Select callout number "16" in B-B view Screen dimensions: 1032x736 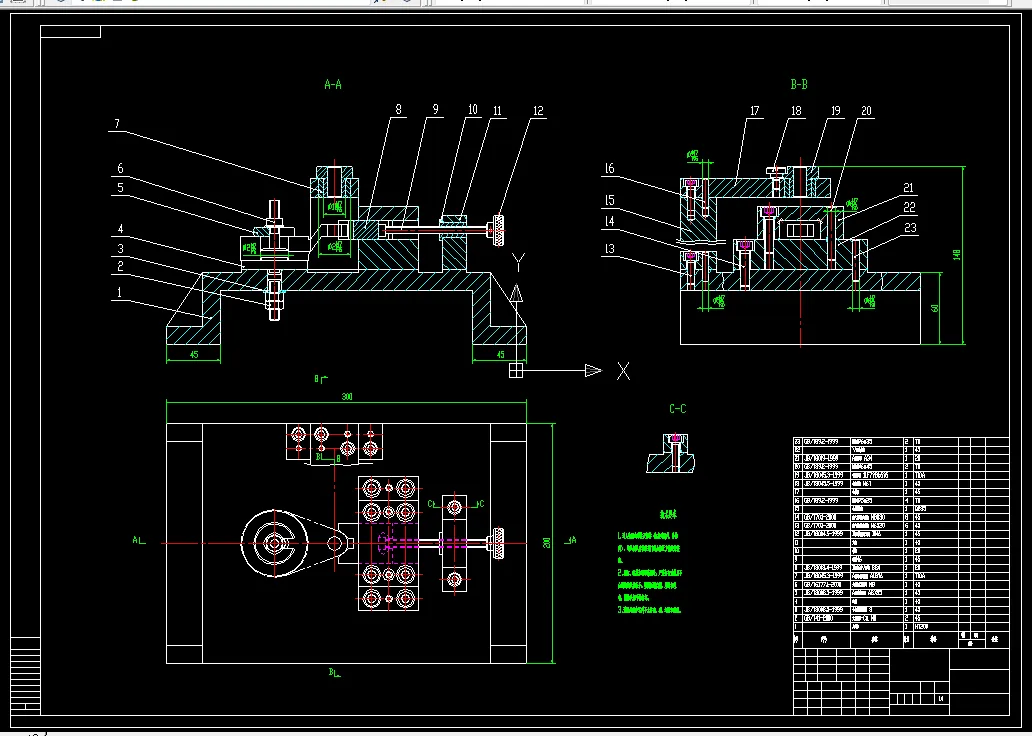coord(609,169)
